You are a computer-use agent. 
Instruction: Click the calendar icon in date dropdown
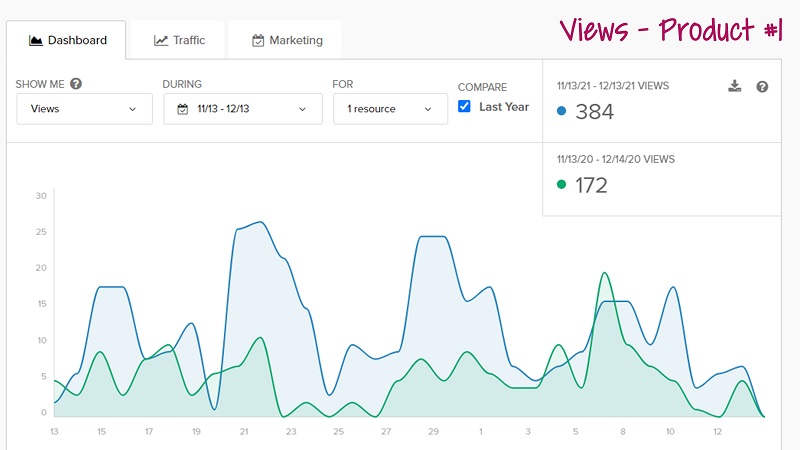click(x=183, y=109)
